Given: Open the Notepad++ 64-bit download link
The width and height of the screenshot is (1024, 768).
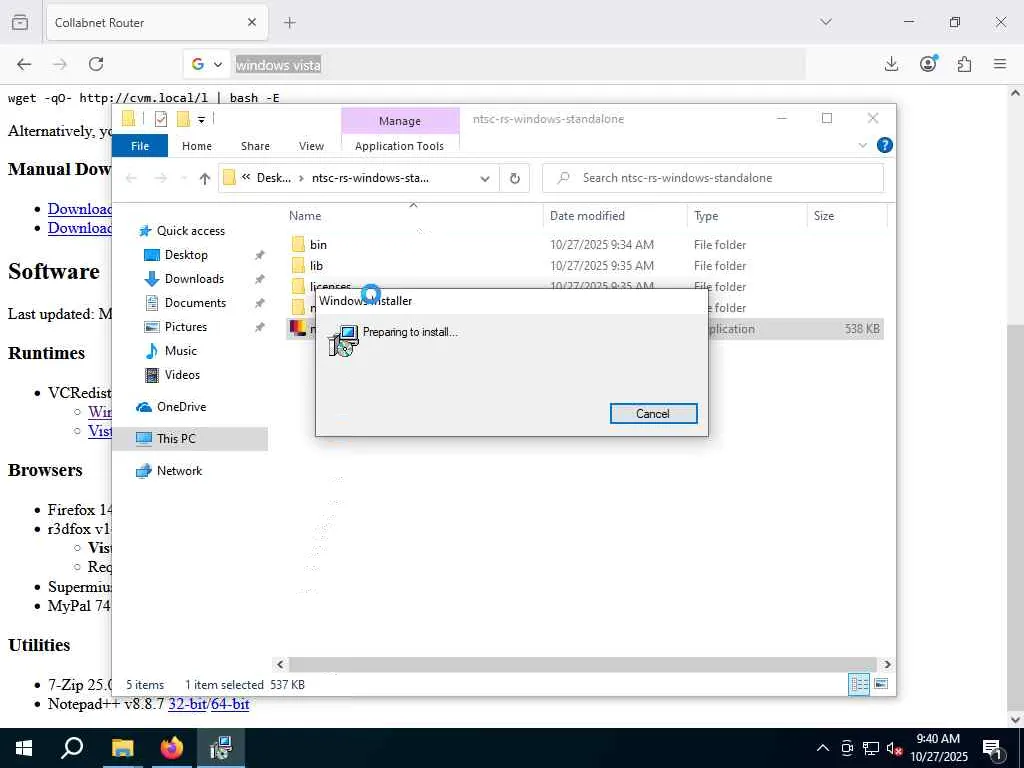Looking at the screenshot, I should pos(230,704).
